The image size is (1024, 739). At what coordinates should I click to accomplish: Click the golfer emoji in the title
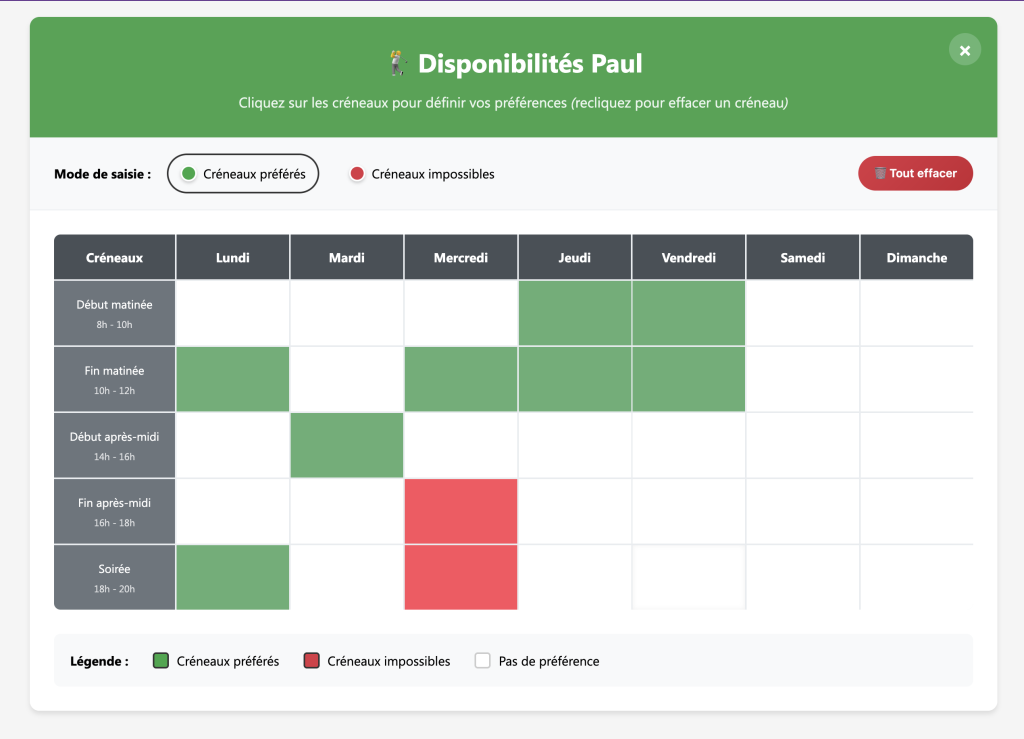point(398,64)
